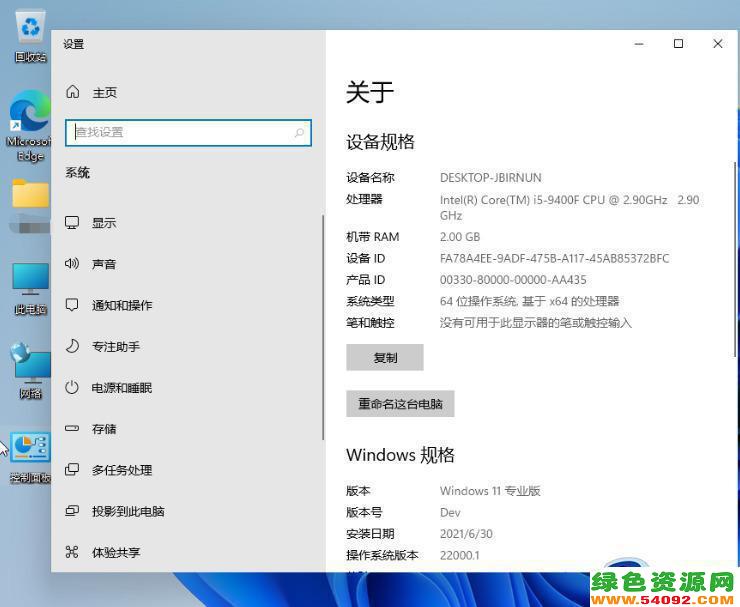This screenshot has width=740, height=607.
Task: Open the 显示 settings page
Action: tap(104, 223)
